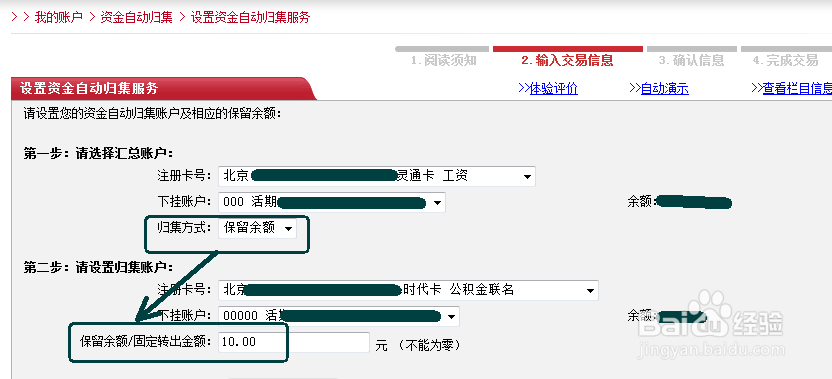The height and width of the screenshot is (379, 832).
Task: Open the 查看栏目信息 link
Action: pyautogui.click(x=792, y=89)
